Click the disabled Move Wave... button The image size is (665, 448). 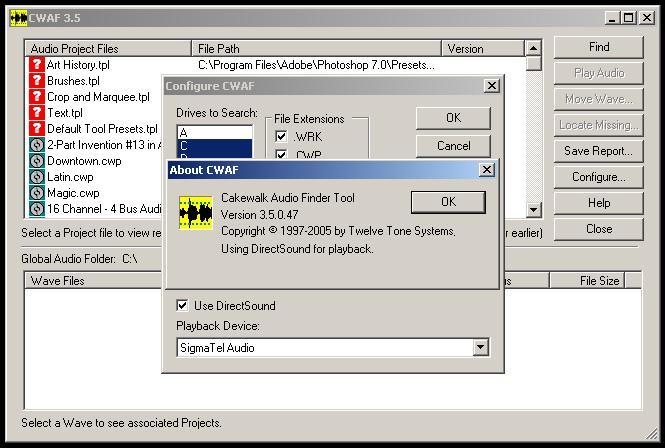click(x=599, y=99)
